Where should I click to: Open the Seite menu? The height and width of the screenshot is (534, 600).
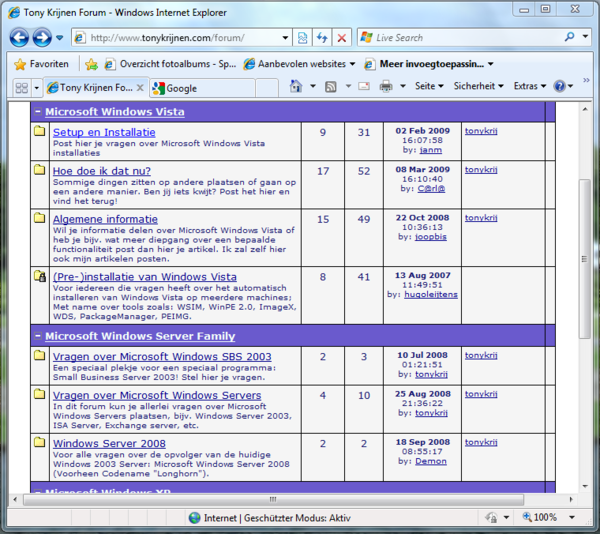tap(429, 86)
